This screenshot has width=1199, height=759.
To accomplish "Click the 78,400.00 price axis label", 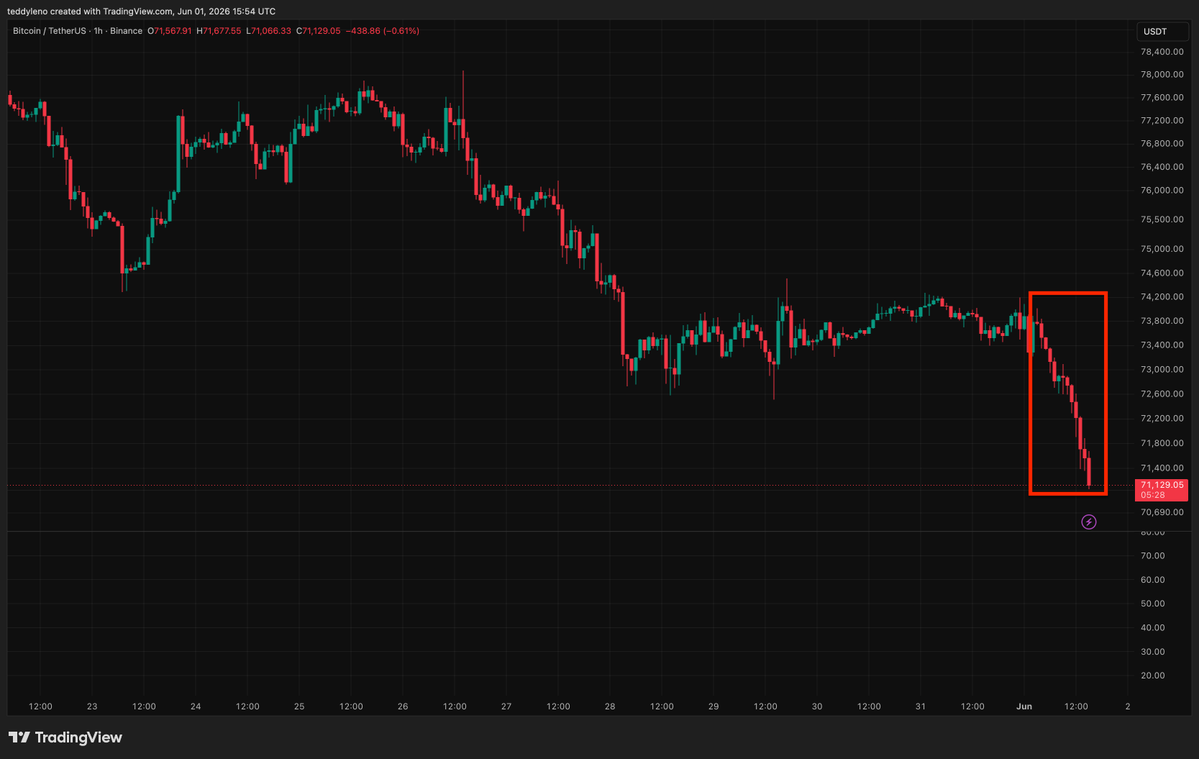I will 1162,52.
